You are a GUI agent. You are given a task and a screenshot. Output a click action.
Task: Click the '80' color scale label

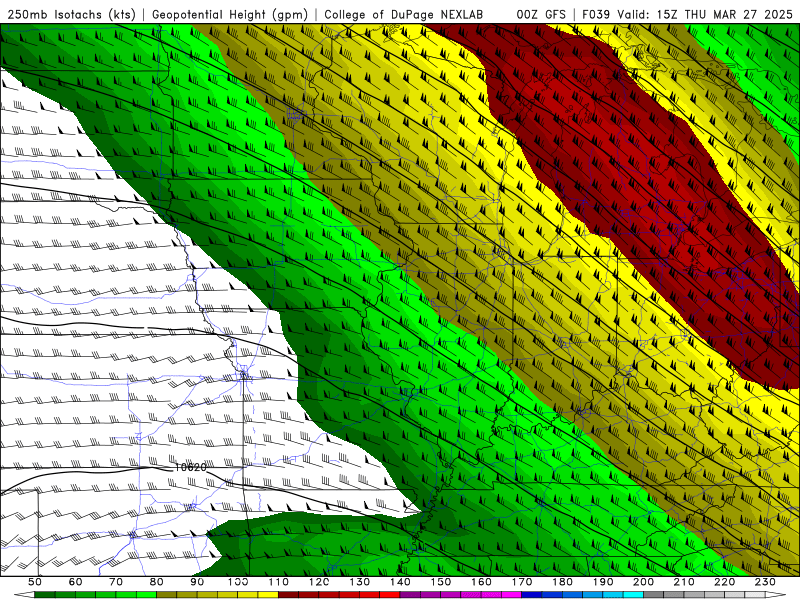[x=157, y=582]
